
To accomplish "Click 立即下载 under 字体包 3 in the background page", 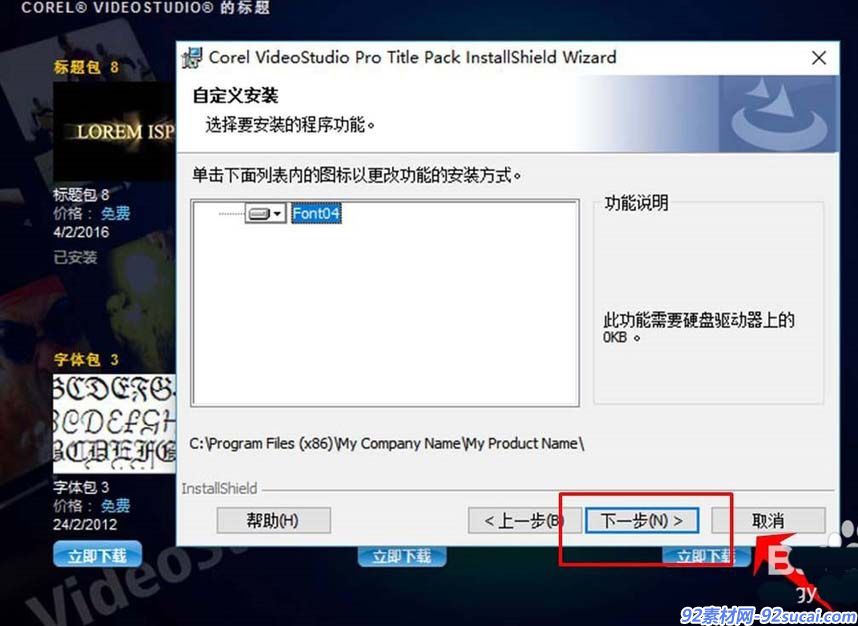I will (97, 554).
